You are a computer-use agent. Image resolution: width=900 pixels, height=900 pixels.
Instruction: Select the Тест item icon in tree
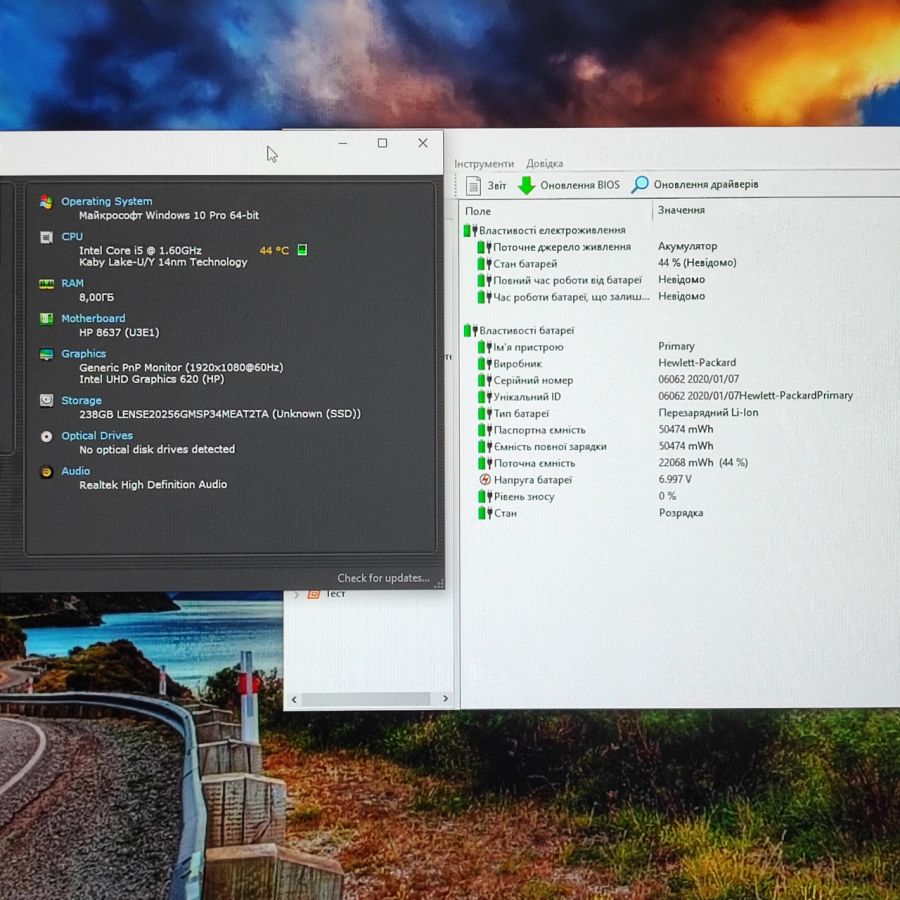tap(313, 594)
